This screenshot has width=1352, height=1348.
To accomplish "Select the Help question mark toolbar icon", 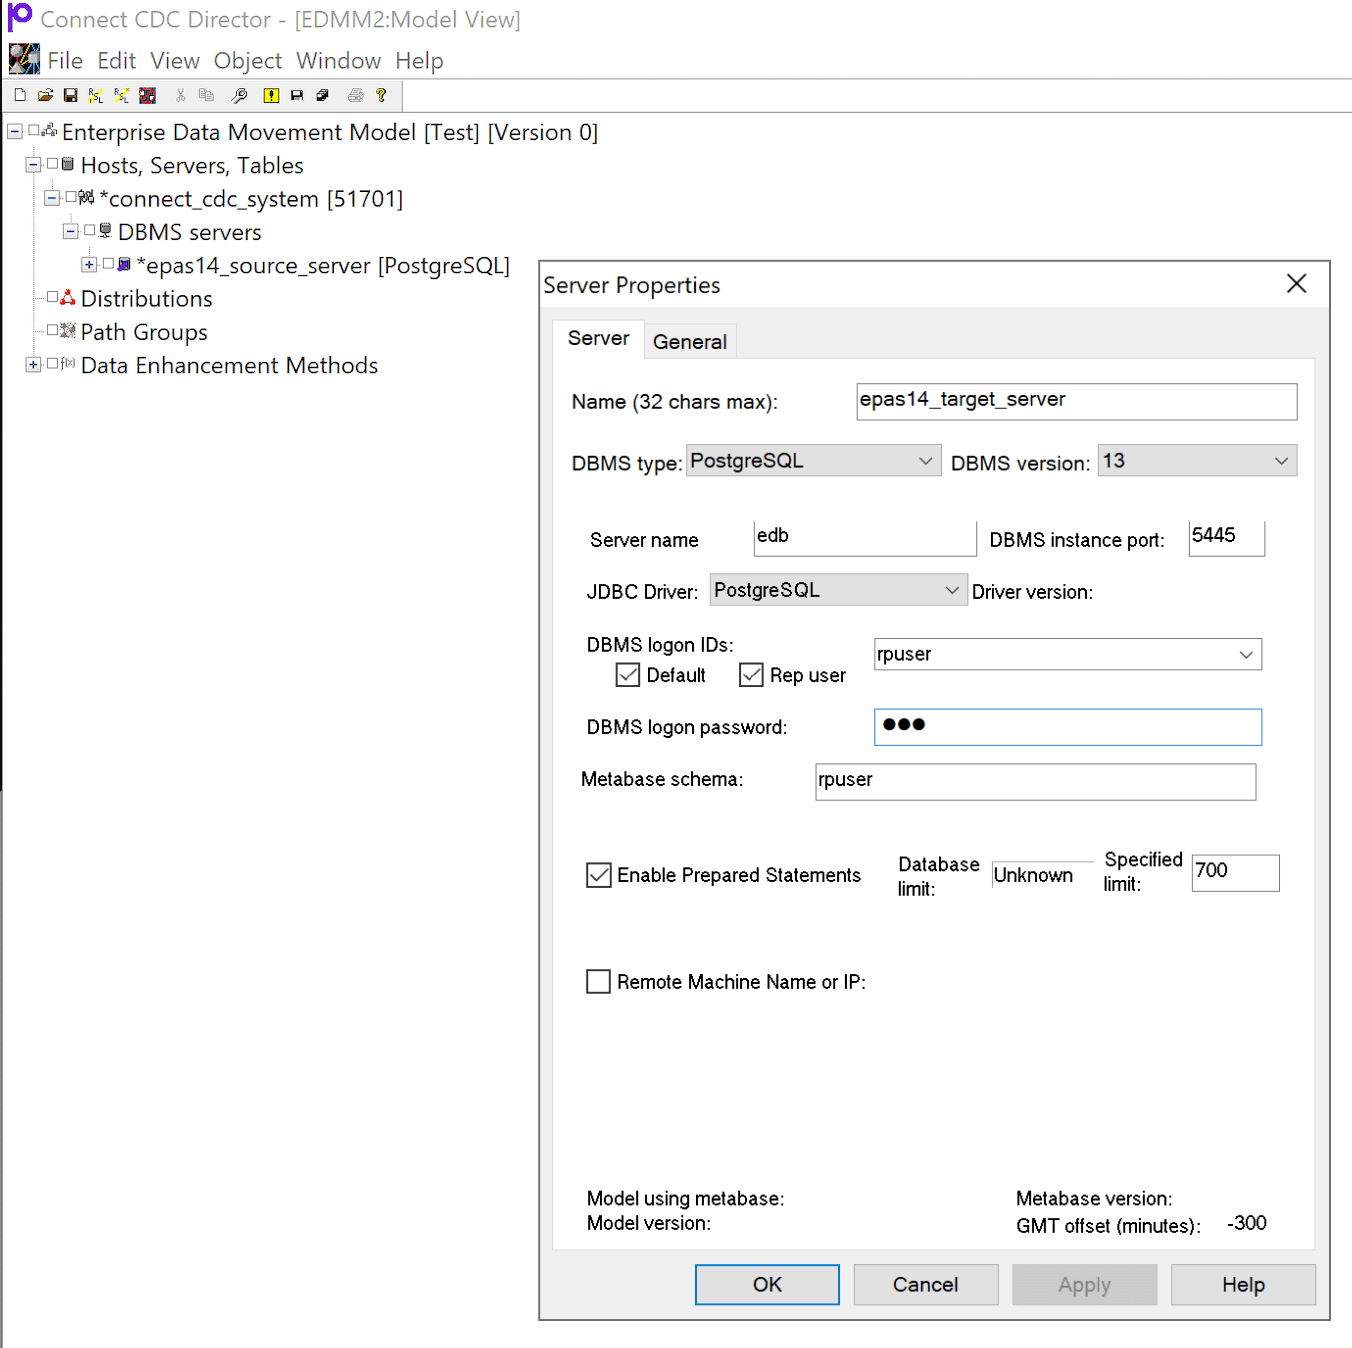I will click(x=382, y=95).
